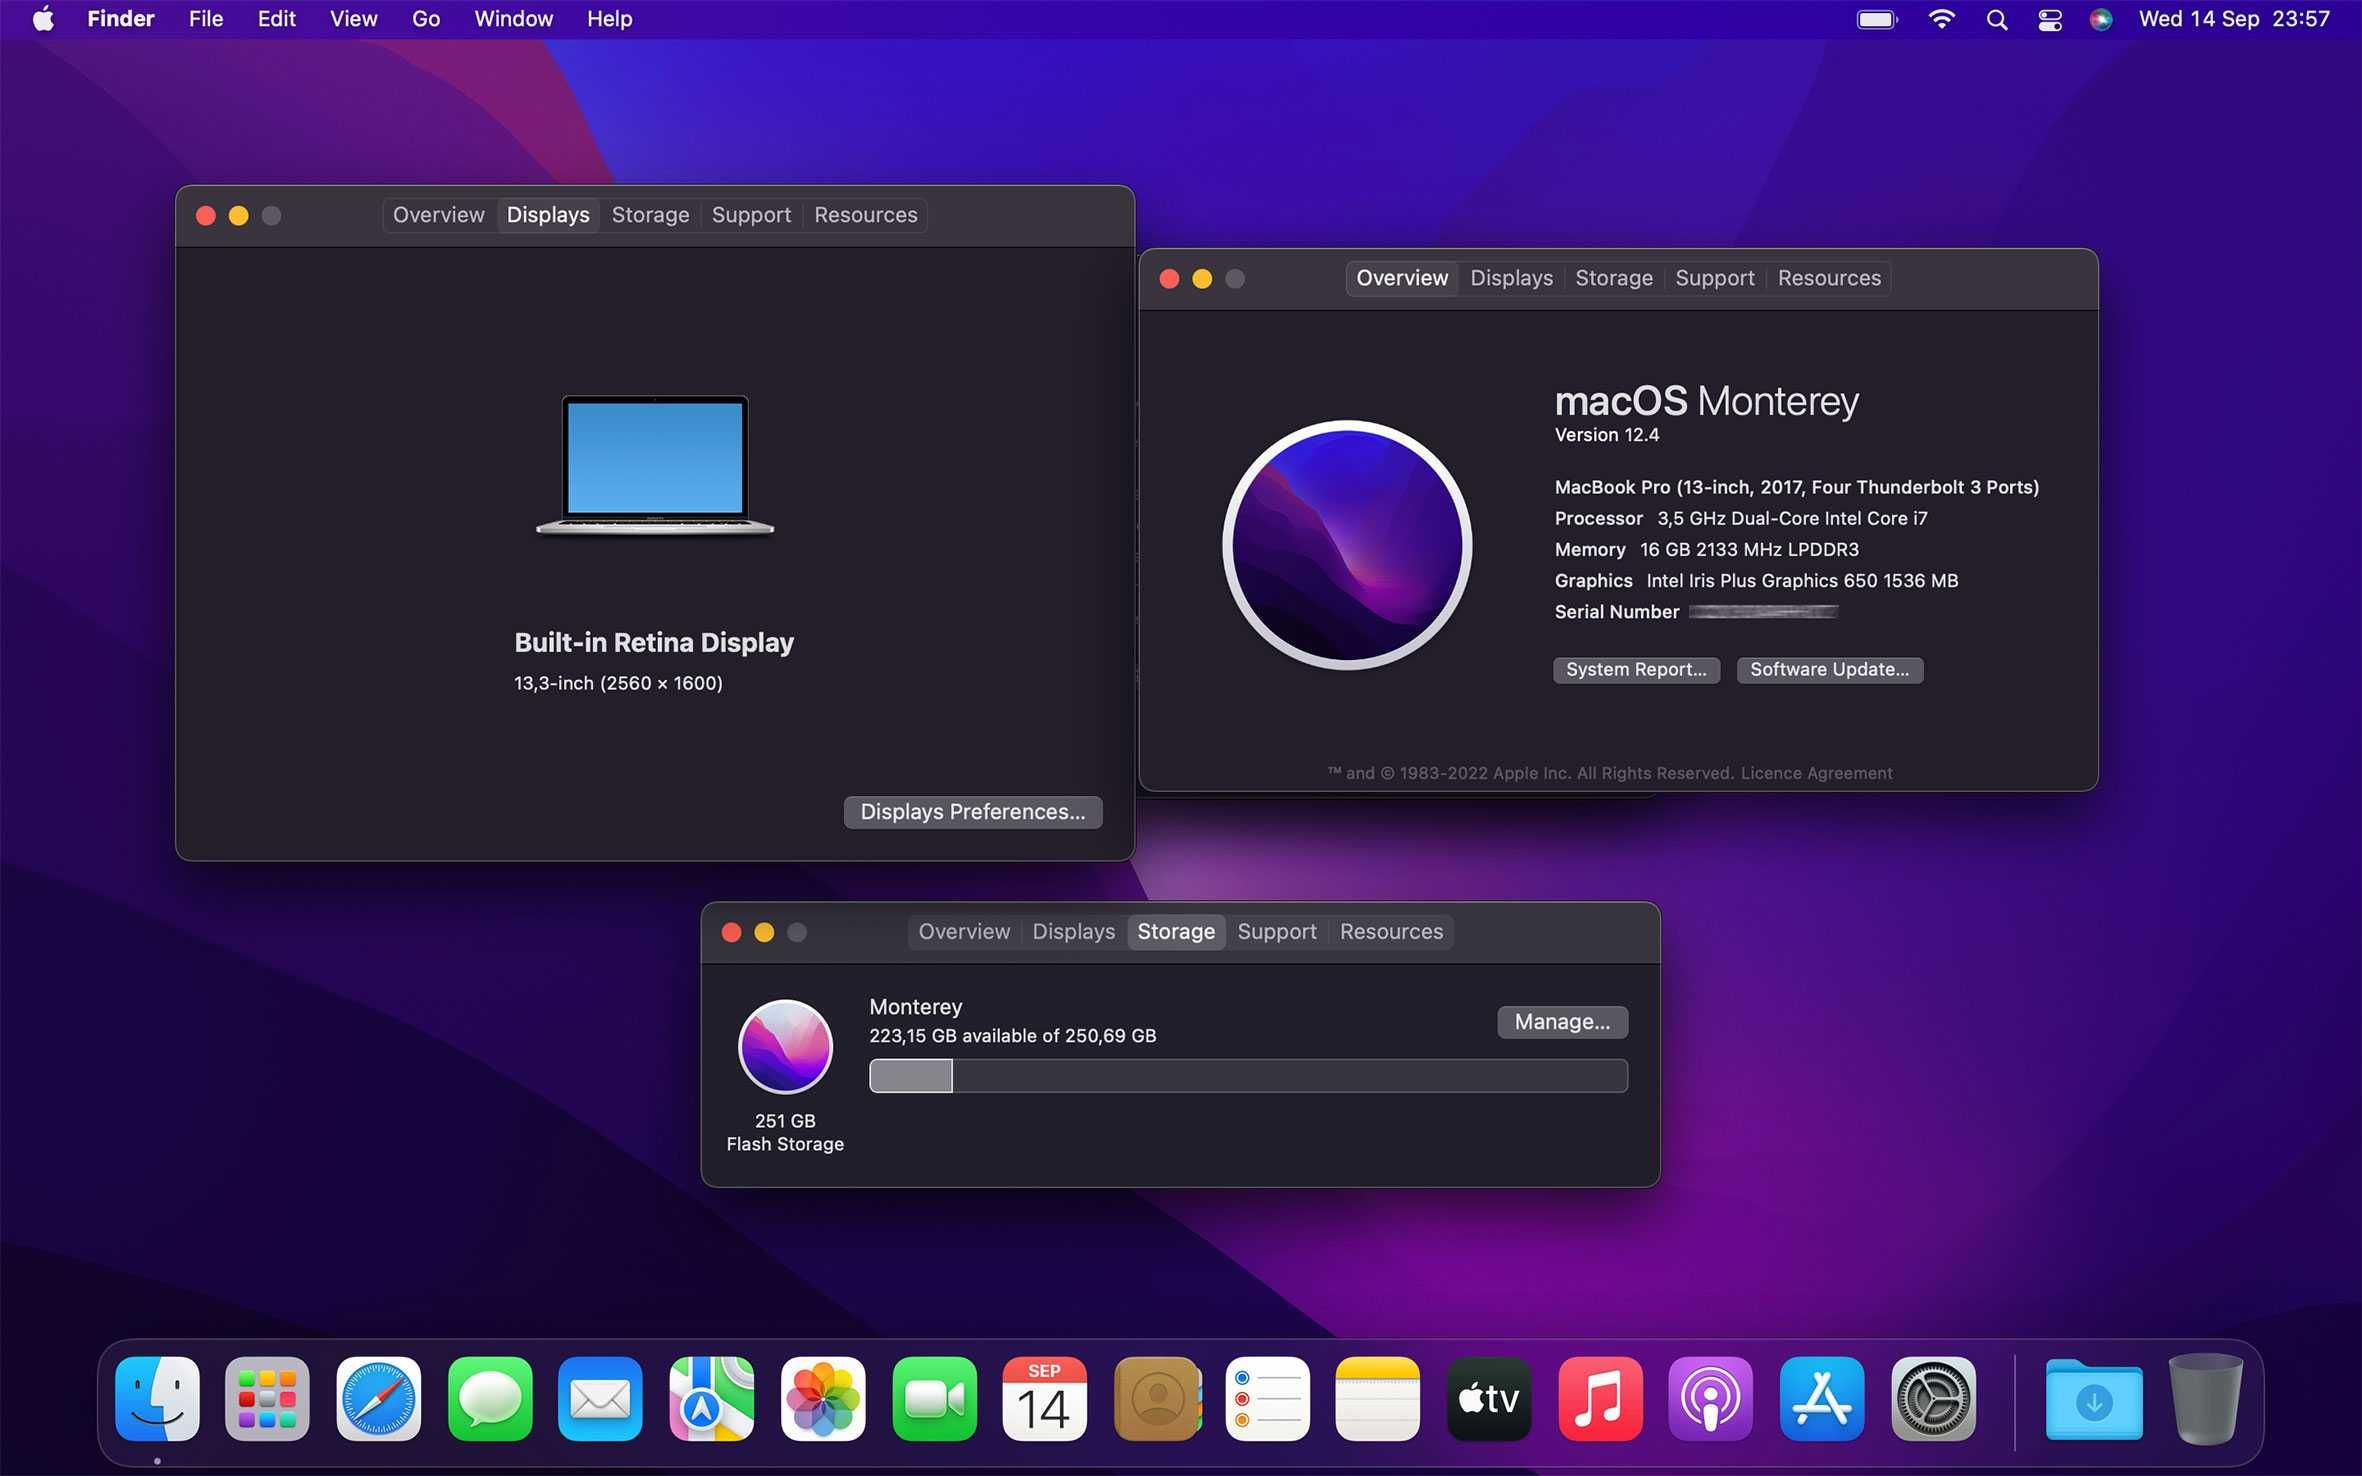
Task: Open Reminders from the Dock
Action: point(1267,1398)
